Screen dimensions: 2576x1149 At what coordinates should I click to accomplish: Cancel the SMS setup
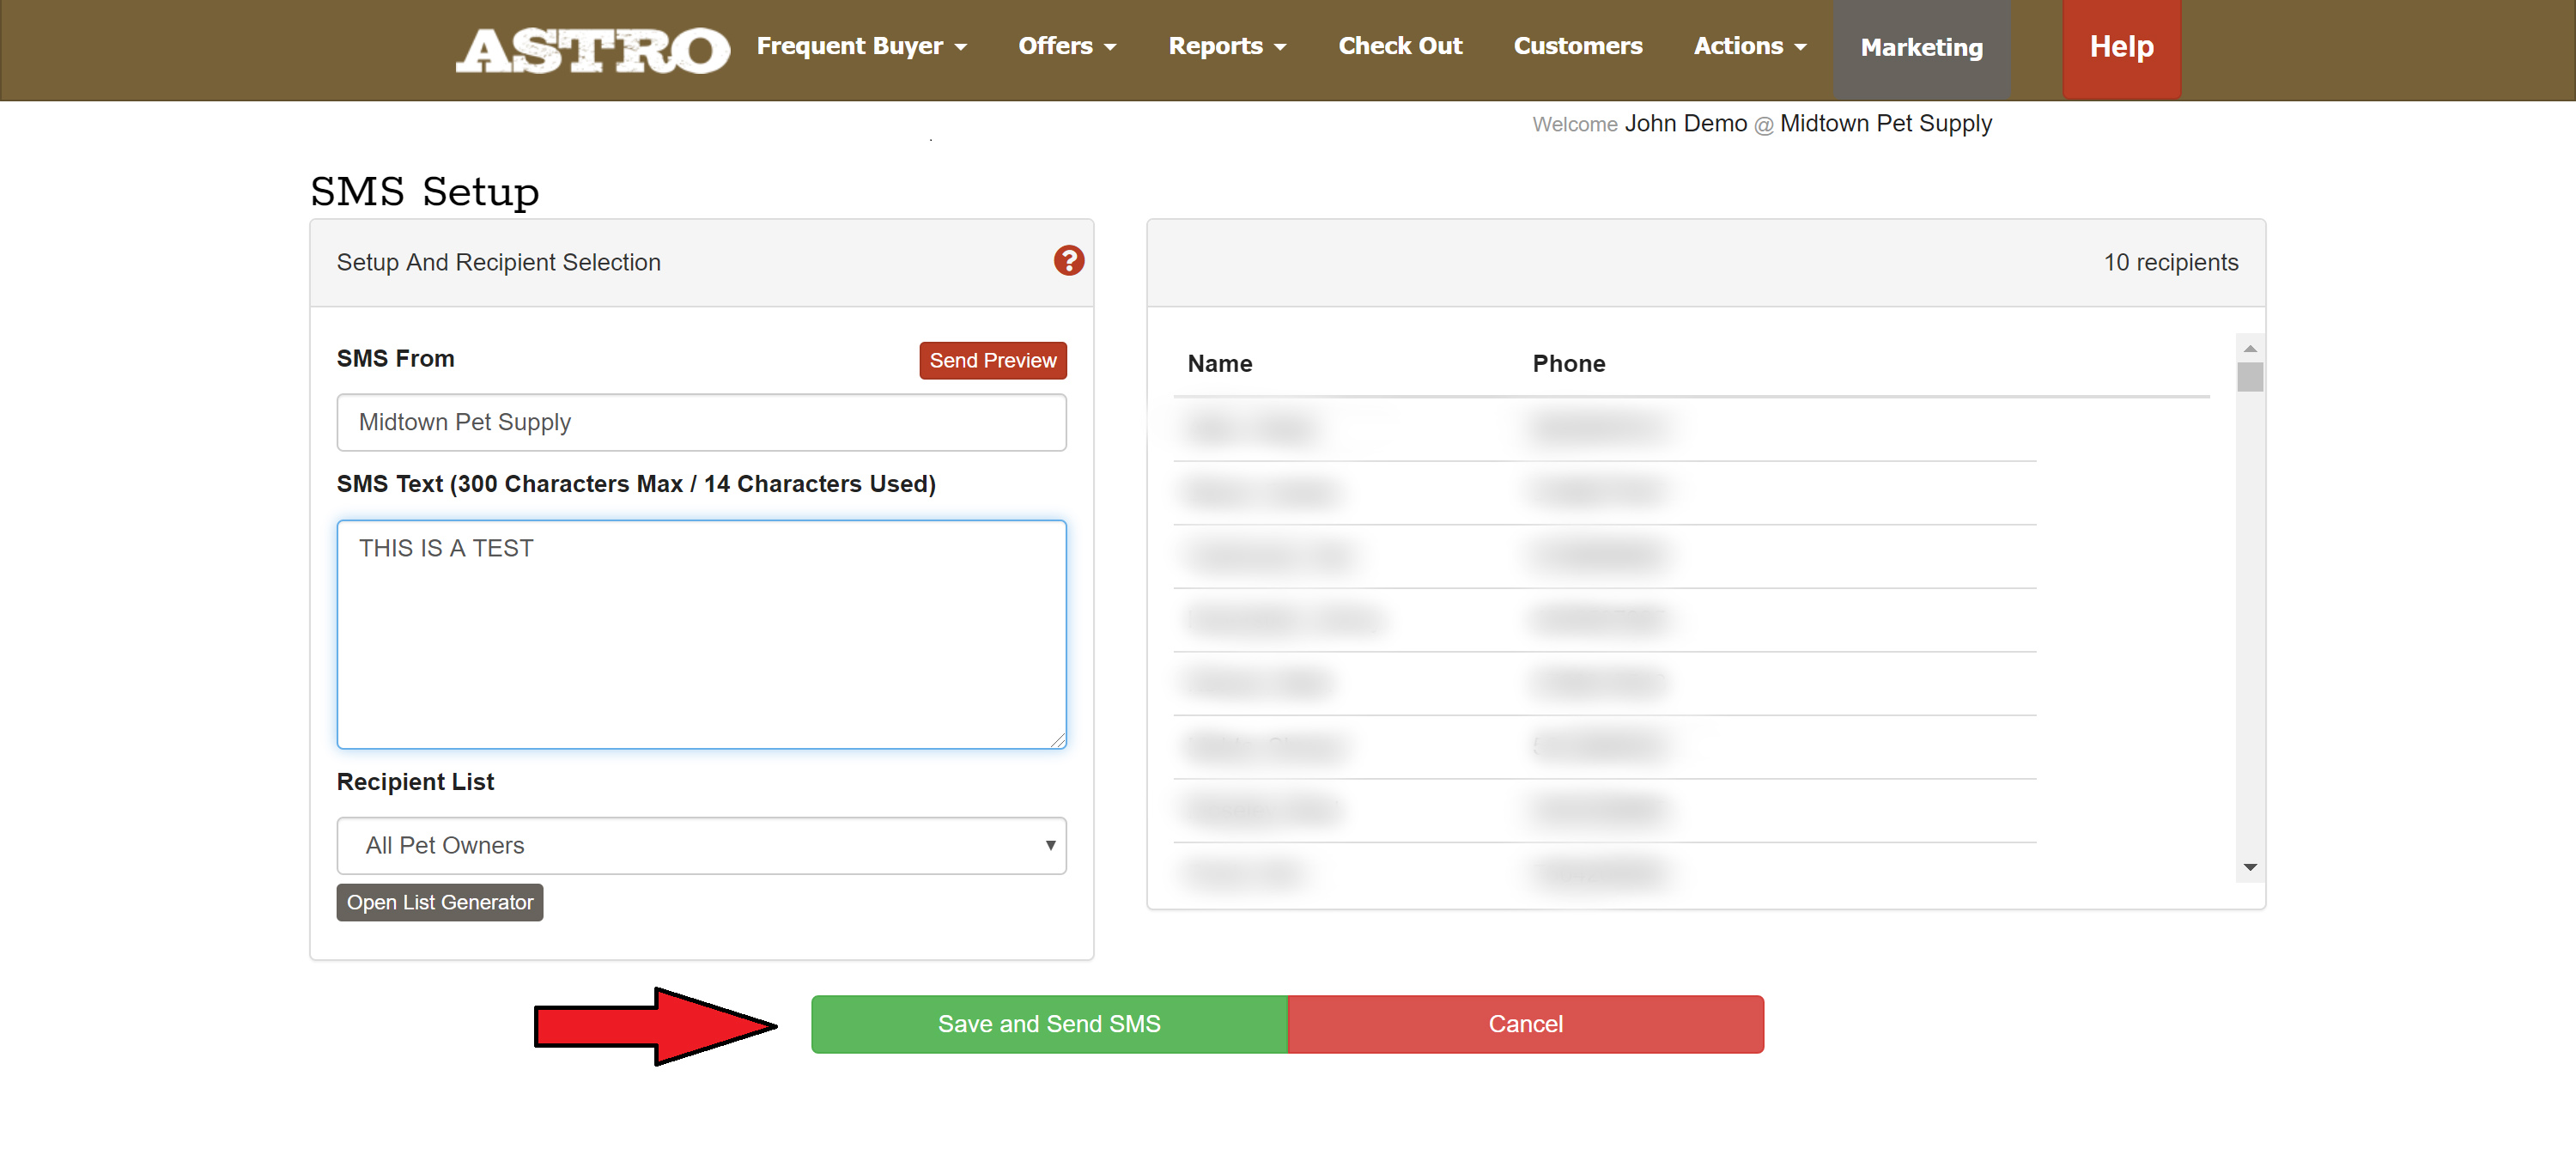tap(1524, 1023)
